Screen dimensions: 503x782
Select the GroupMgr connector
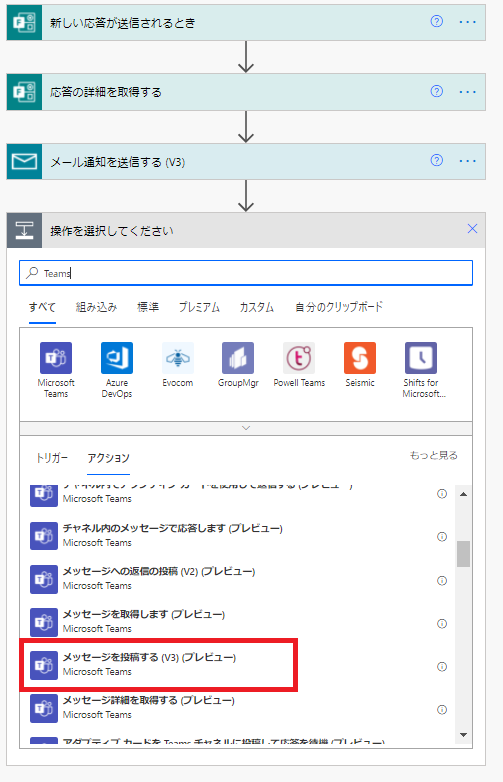(x=238, y=365)
